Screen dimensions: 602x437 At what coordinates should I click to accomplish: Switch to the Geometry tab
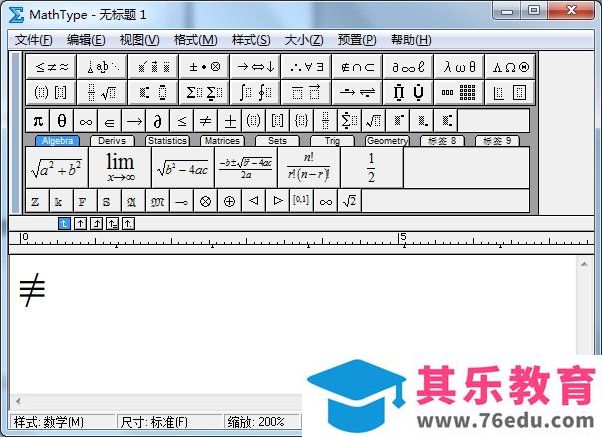tap(387, 141)
